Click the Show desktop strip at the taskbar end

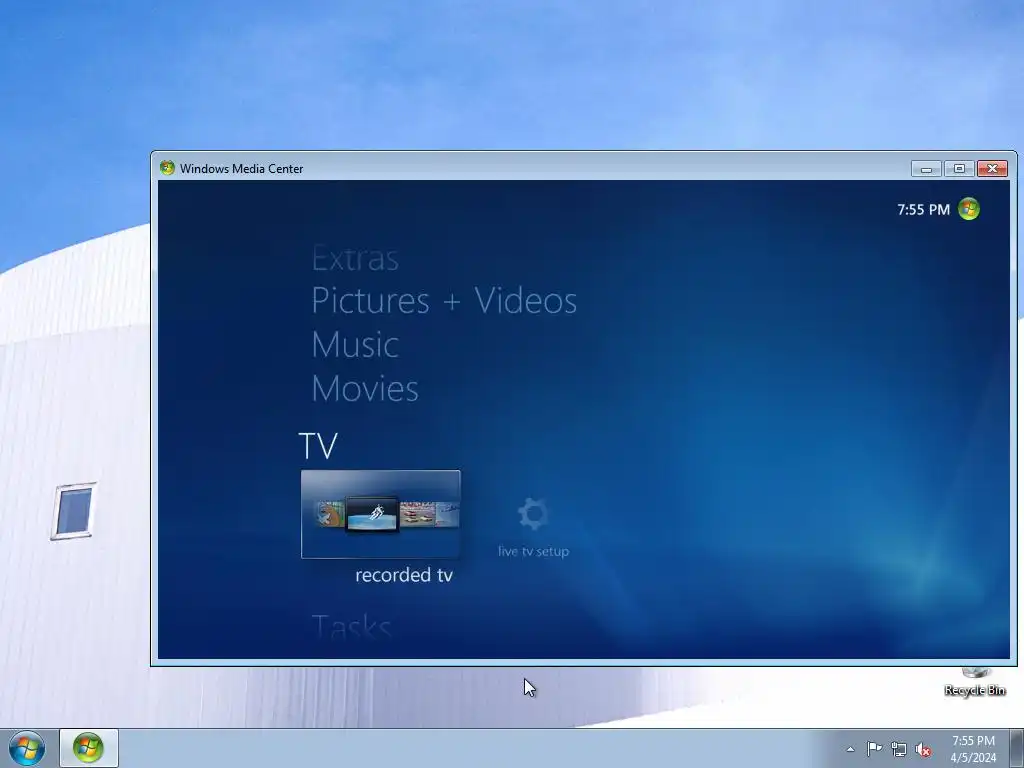(x=1017, y=748)
